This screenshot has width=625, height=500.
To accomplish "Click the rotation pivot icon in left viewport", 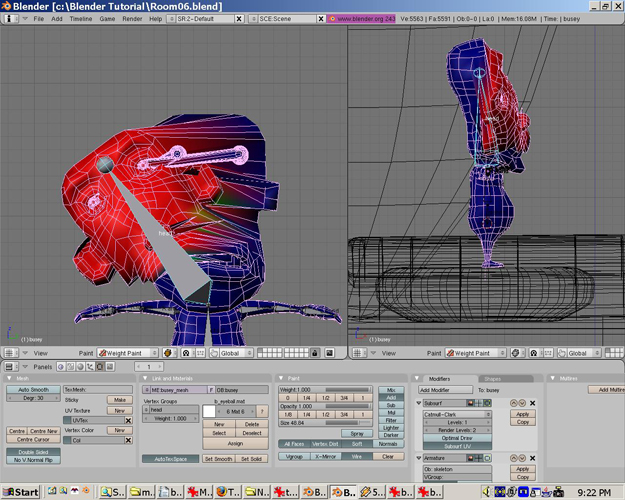I will [x=186, y=353].
